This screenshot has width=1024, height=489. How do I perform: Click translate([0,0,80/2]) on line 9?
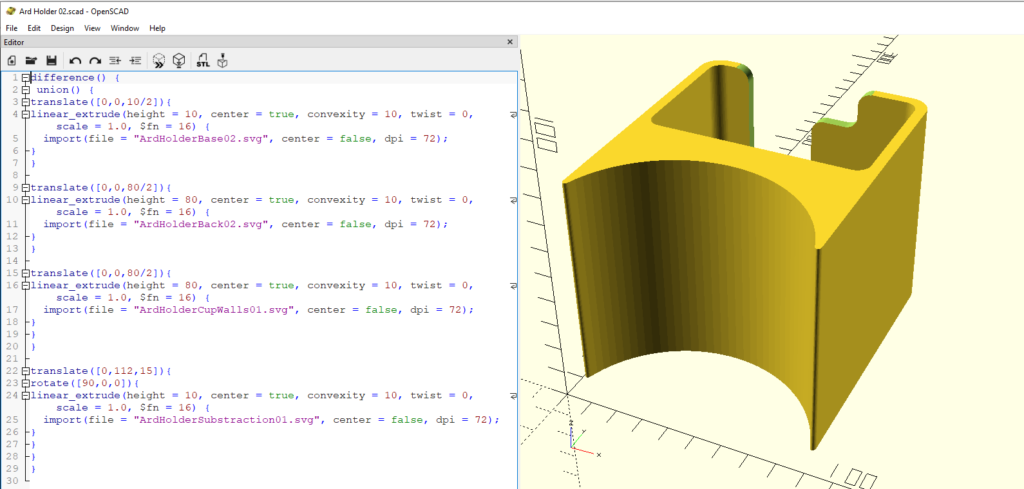pyautogui.click(x=97, y=187)
